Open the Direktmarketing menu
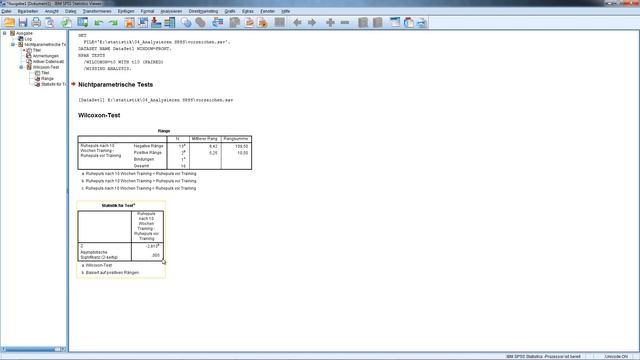Viewport: 640px width, 360px height. click(203, 11)
